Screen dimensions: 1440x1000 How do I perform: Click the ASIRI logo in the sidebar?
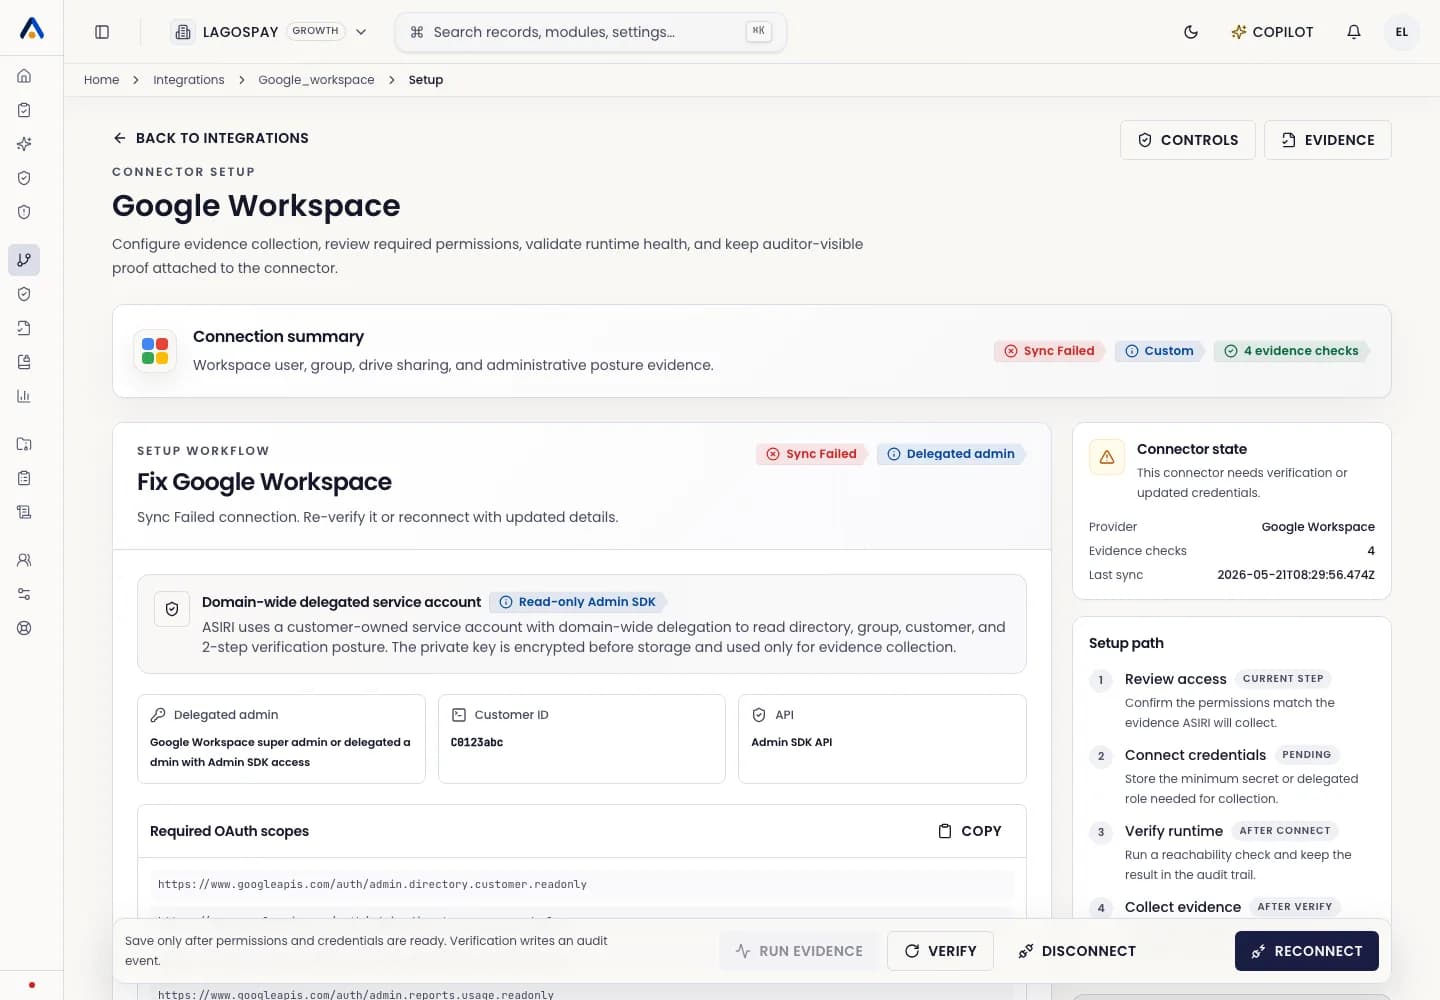pos(32,29)
